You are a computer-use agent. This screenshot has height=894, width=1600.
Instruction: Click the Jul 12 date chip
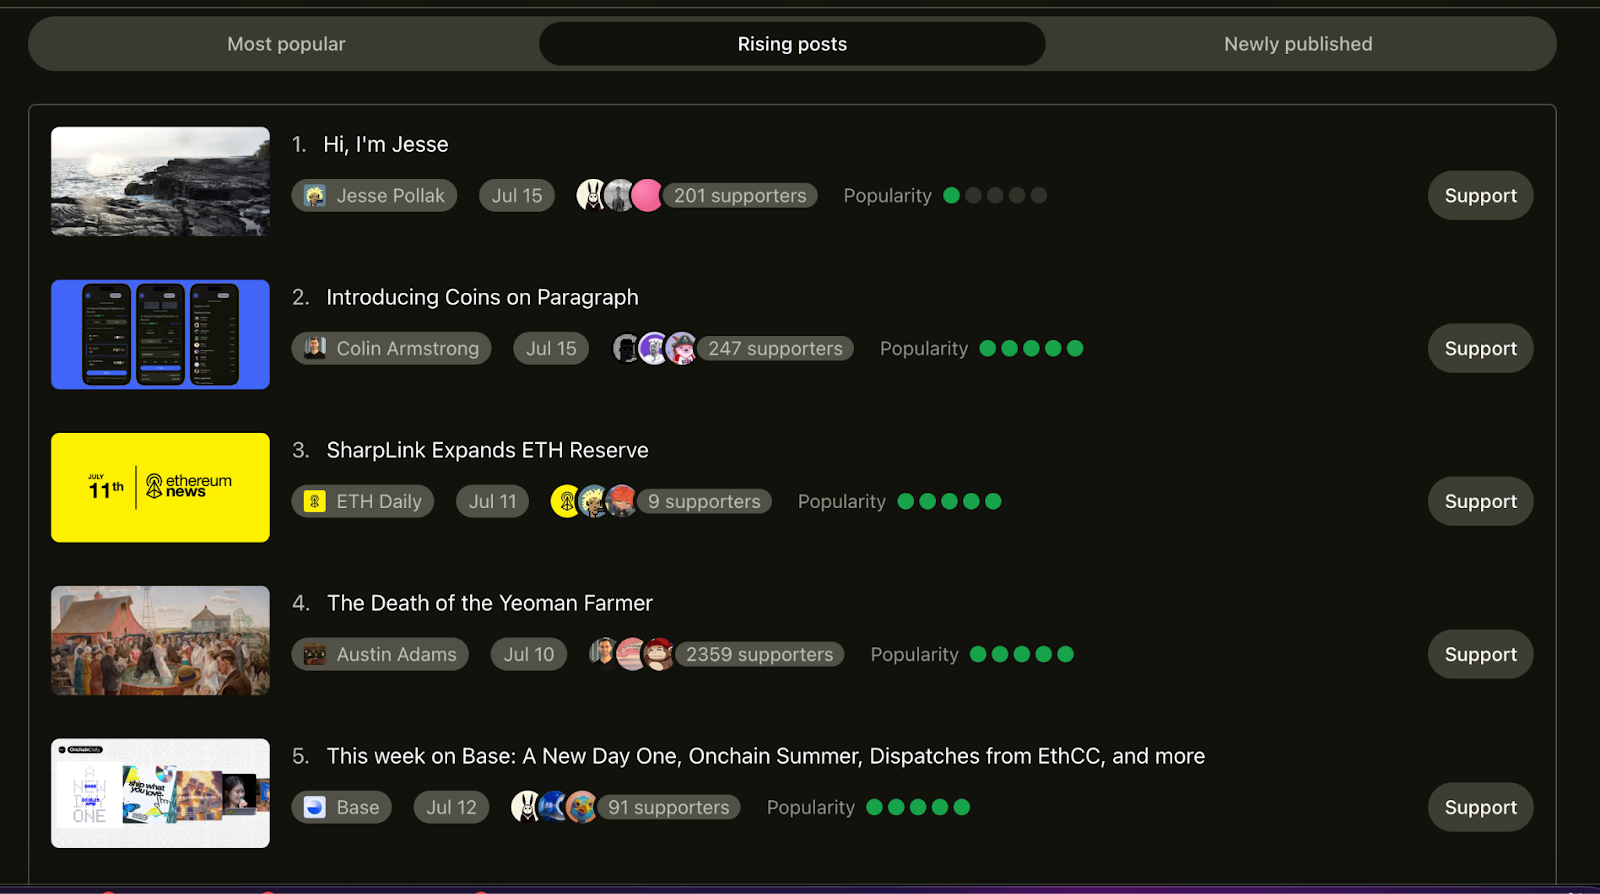point(452,807)
